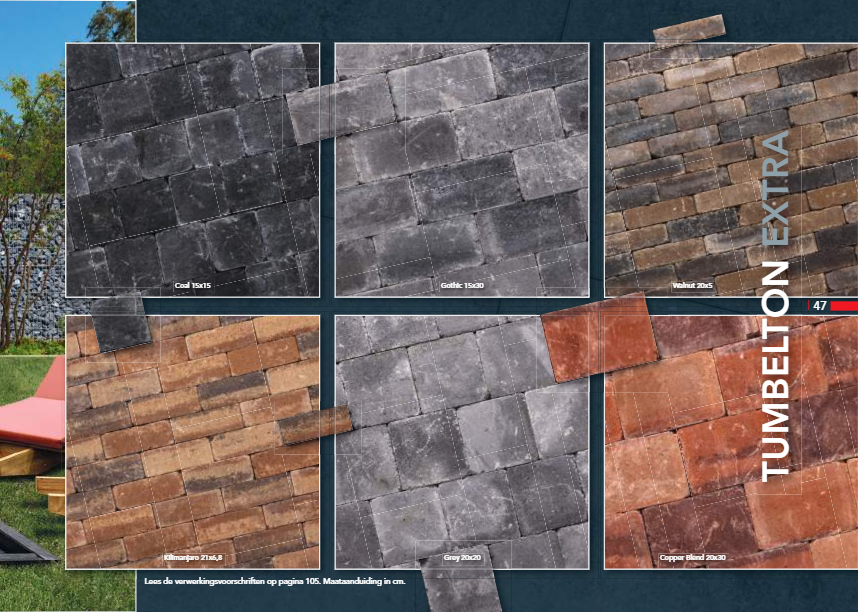Screen dimensions: 858x612
Task: Select the "Kilimanjaro 21x6,8" caption
Action: coord(193,558)
